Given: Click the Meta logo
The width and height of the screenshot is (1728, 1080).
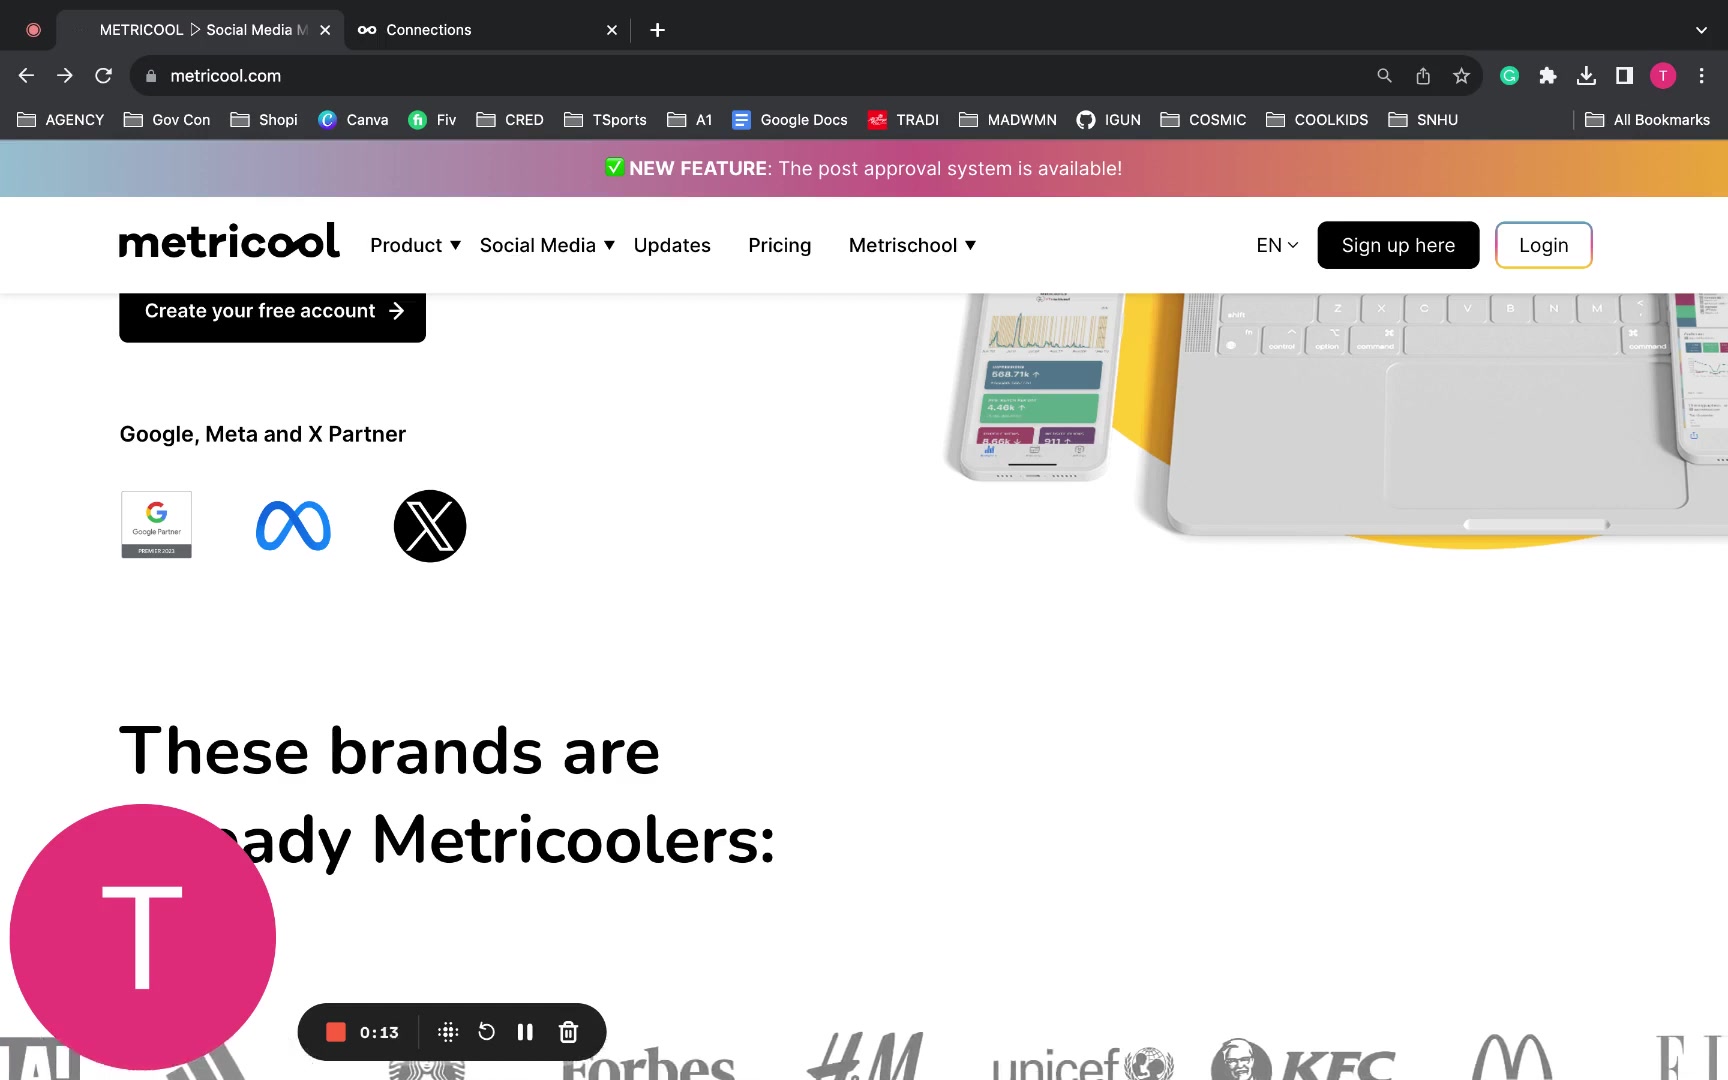Looking at the screenshot, I should (293, 526).
